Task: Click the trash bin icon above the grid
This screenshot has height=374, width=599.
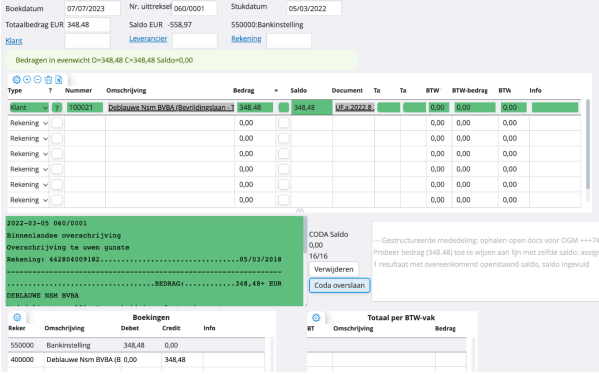Action: (48, 79)
